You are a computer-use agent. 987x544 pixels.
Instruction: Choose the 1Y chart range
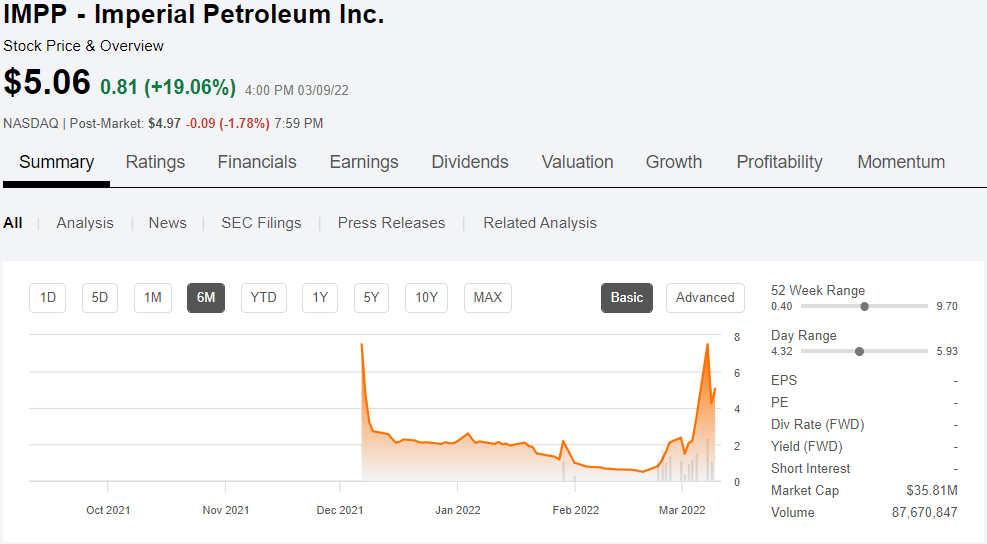tap(320, 298)
